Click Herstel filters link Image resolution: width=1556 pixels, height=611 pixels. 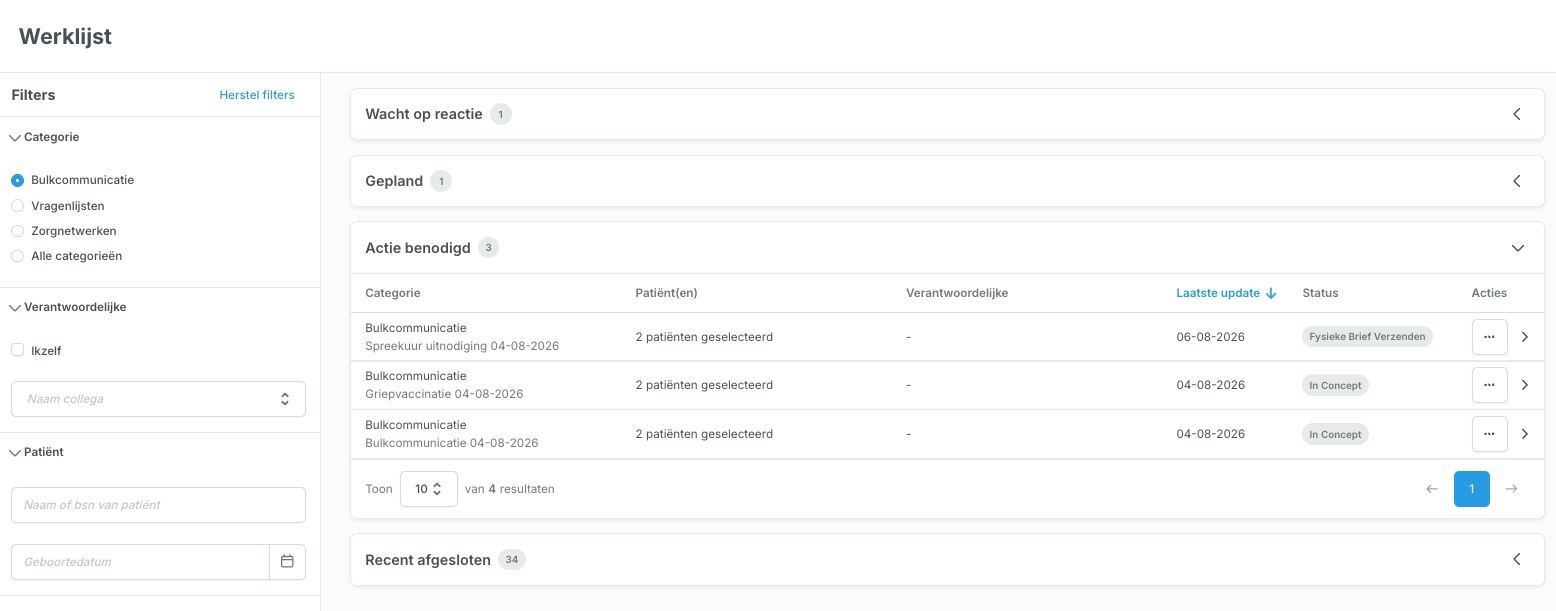click(x=257, y=95)
